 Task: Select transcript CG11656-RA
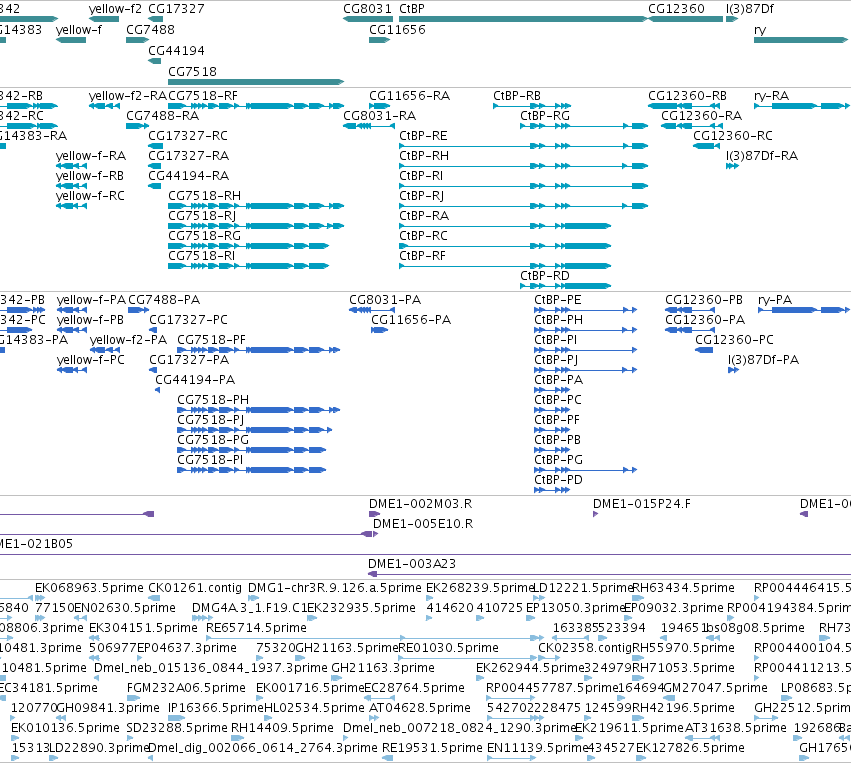coord(379,106)
